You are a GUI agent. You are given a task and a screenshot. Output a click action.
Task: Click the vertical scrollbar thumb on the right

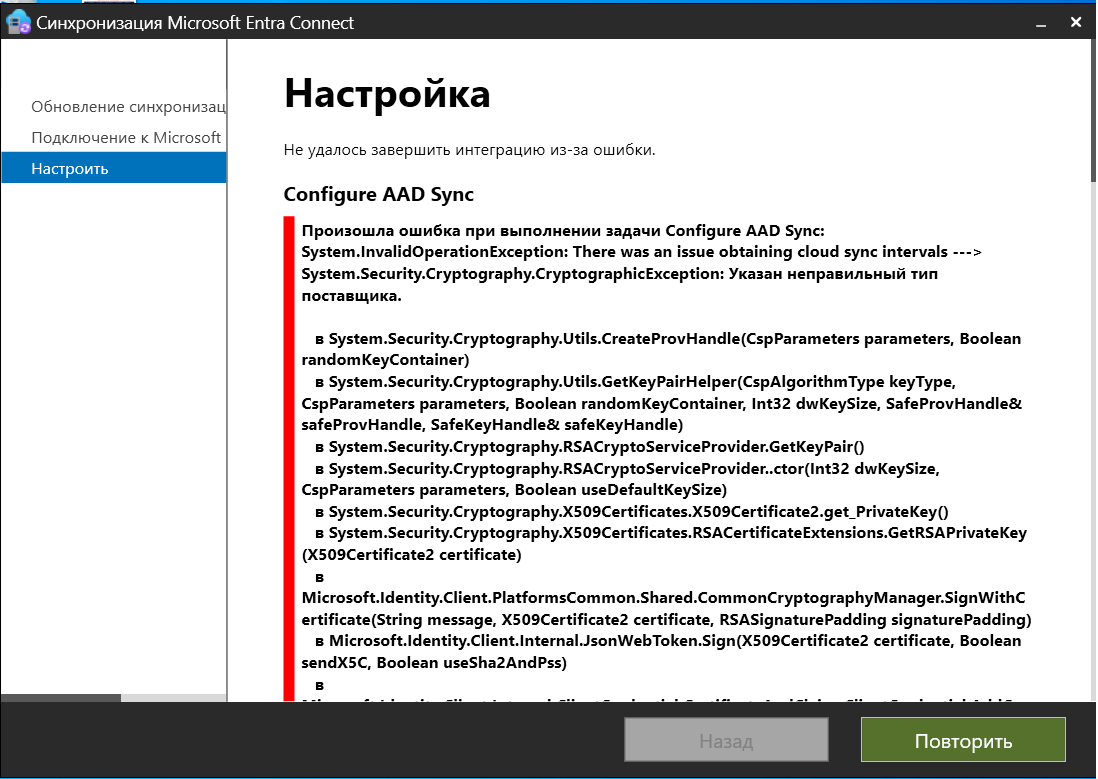click(x=1093, y=111)
